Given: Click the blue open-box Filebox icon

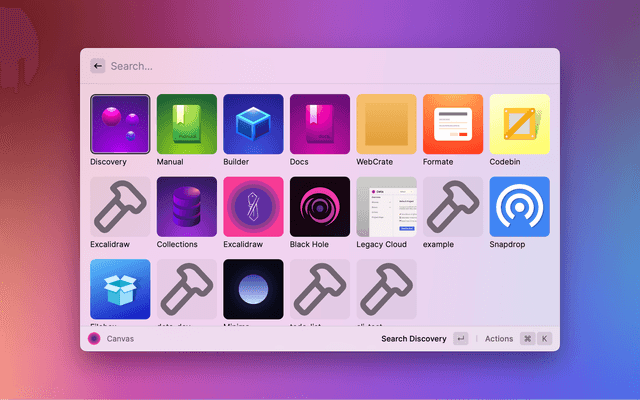Looking at the screenshot, I should pos(120,289).
